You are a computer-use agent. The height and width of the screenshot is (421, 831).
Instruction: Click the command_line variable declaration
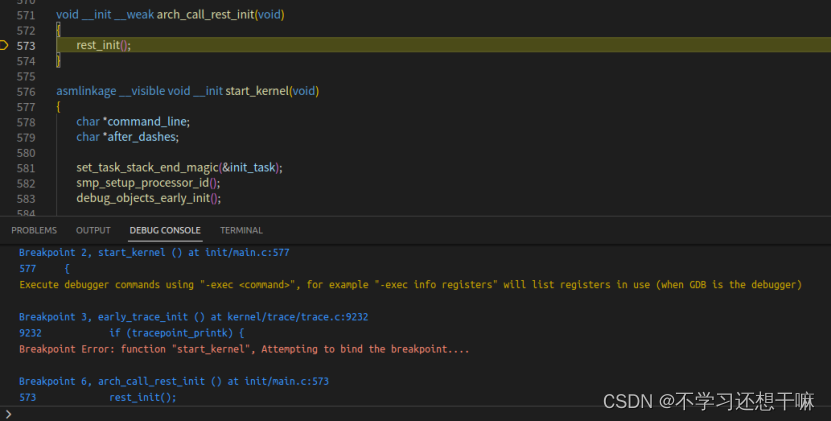[146, 122]
